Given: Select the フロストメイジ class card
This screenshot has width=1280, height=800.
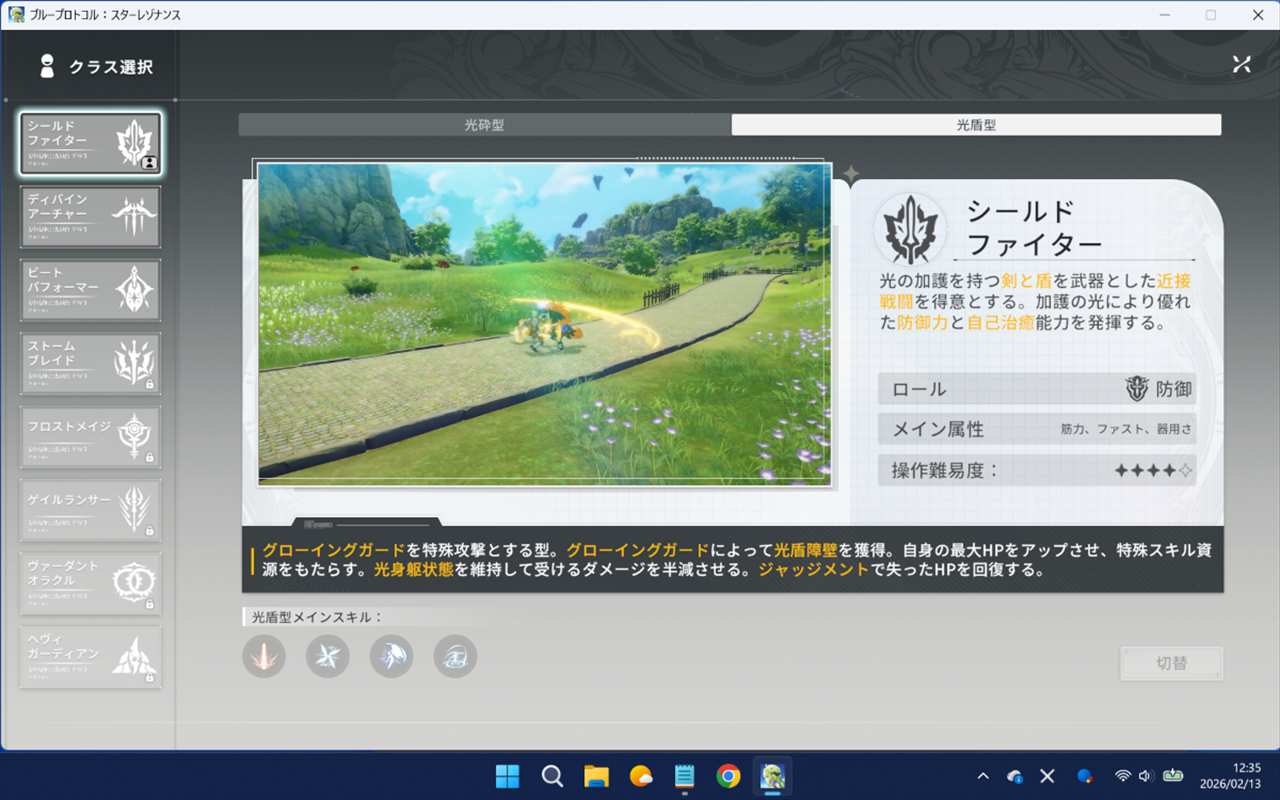Looking at the screenshot, I should tap(90, 437).
